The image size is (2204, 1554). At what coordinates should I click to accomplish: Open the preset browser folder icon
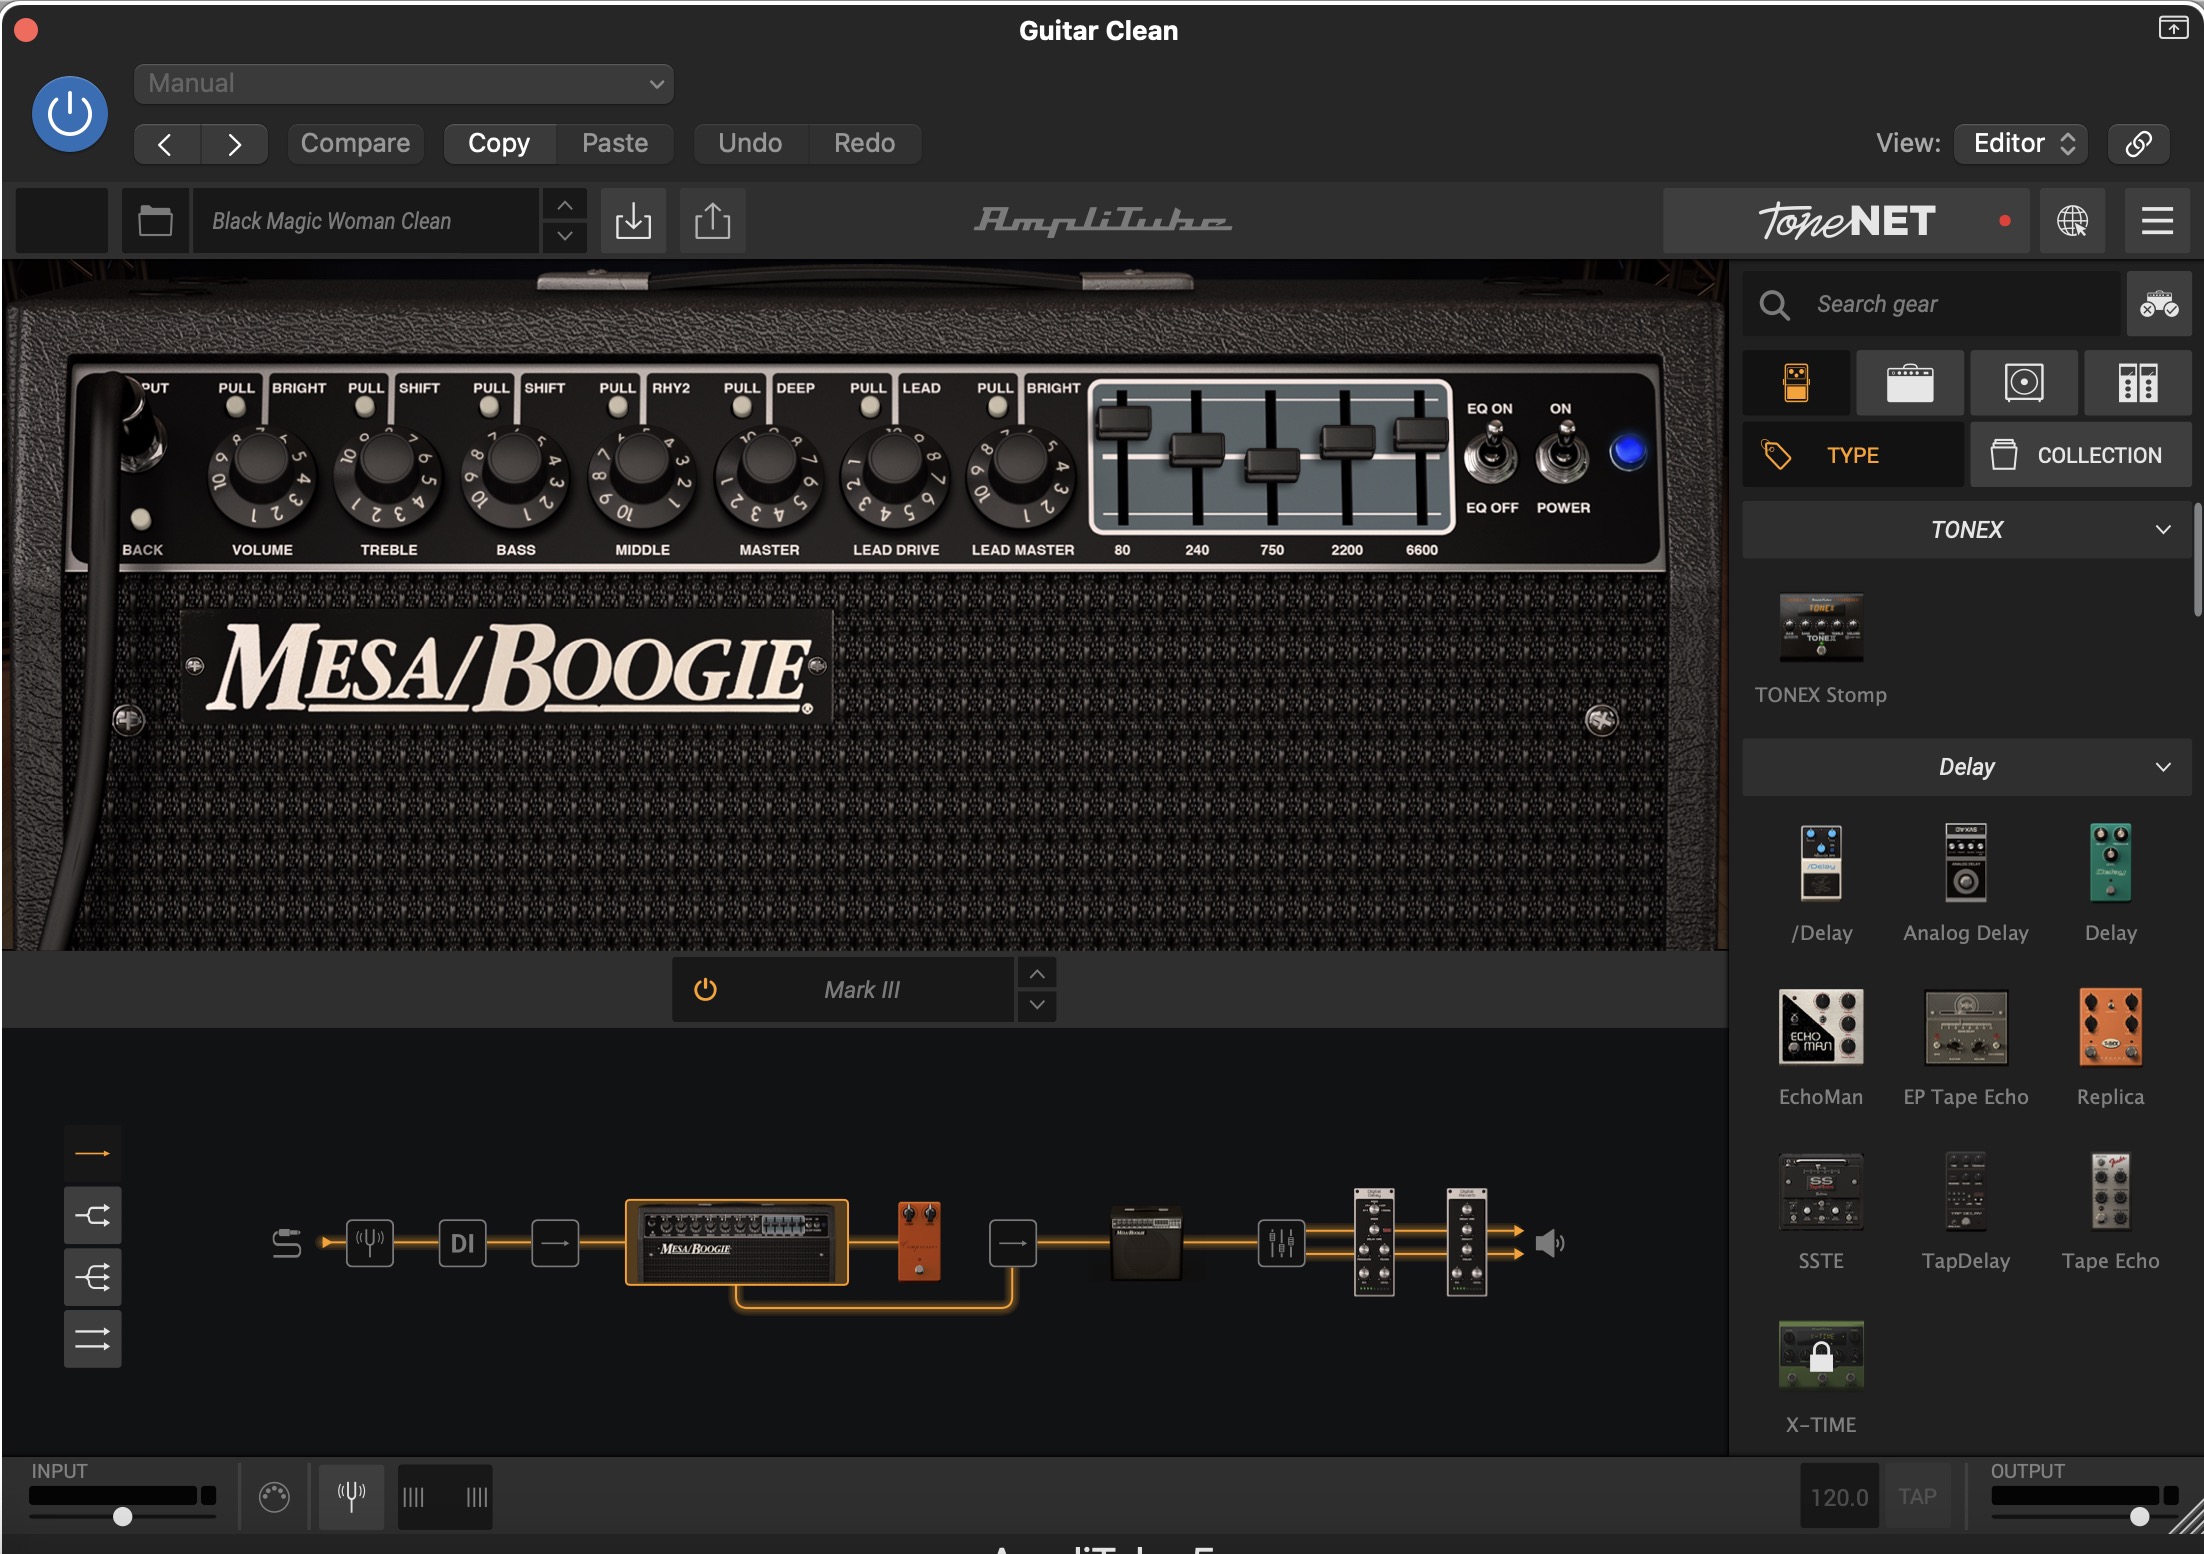pos(155,221)
